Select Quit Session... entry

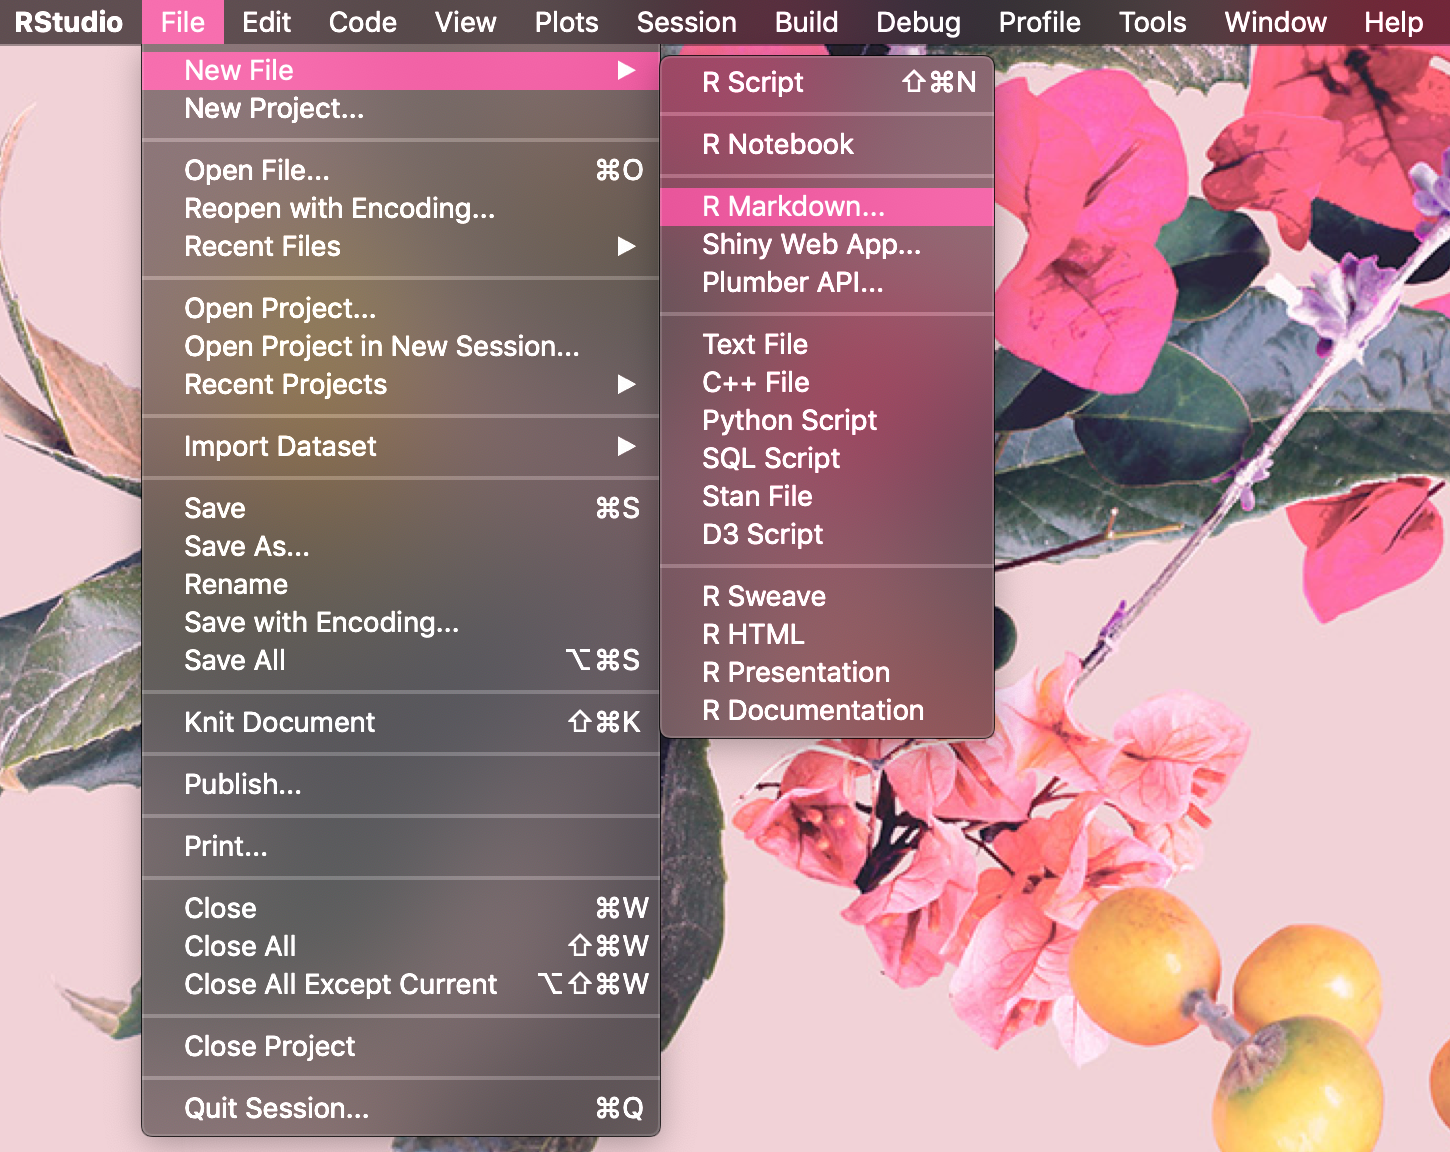(401, 1108)
